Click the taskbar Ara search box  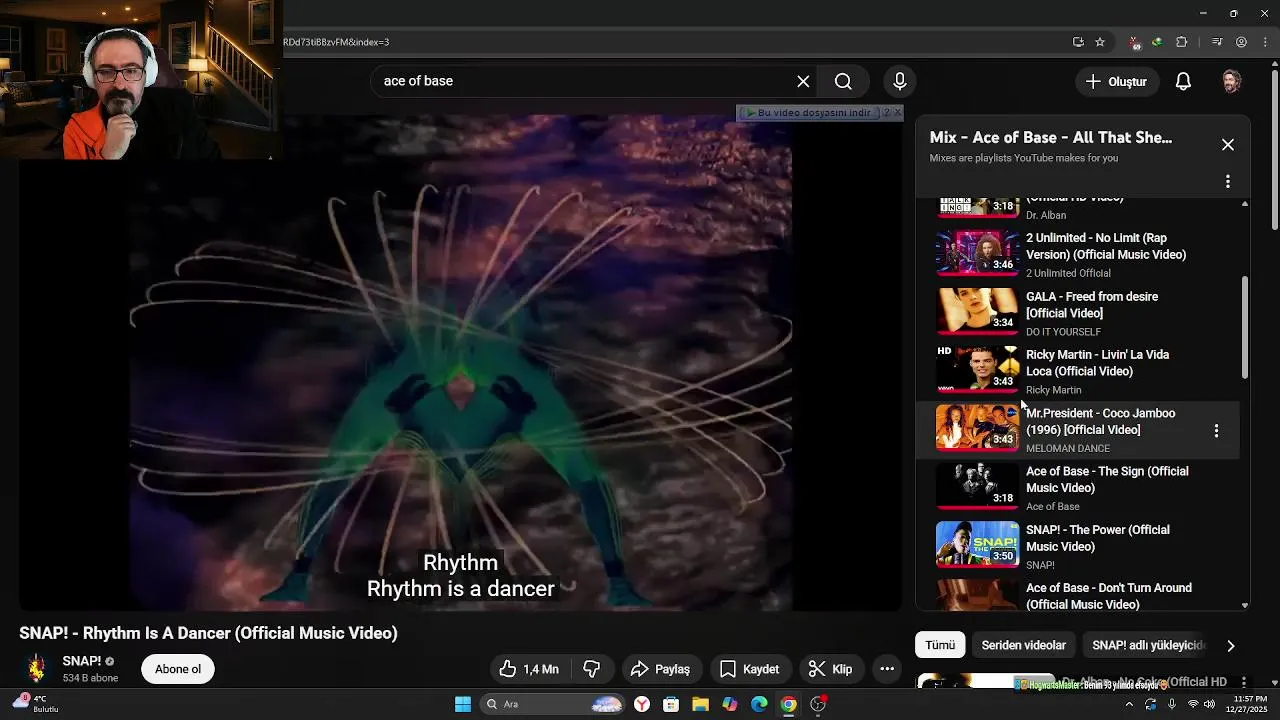click(552, 704)
